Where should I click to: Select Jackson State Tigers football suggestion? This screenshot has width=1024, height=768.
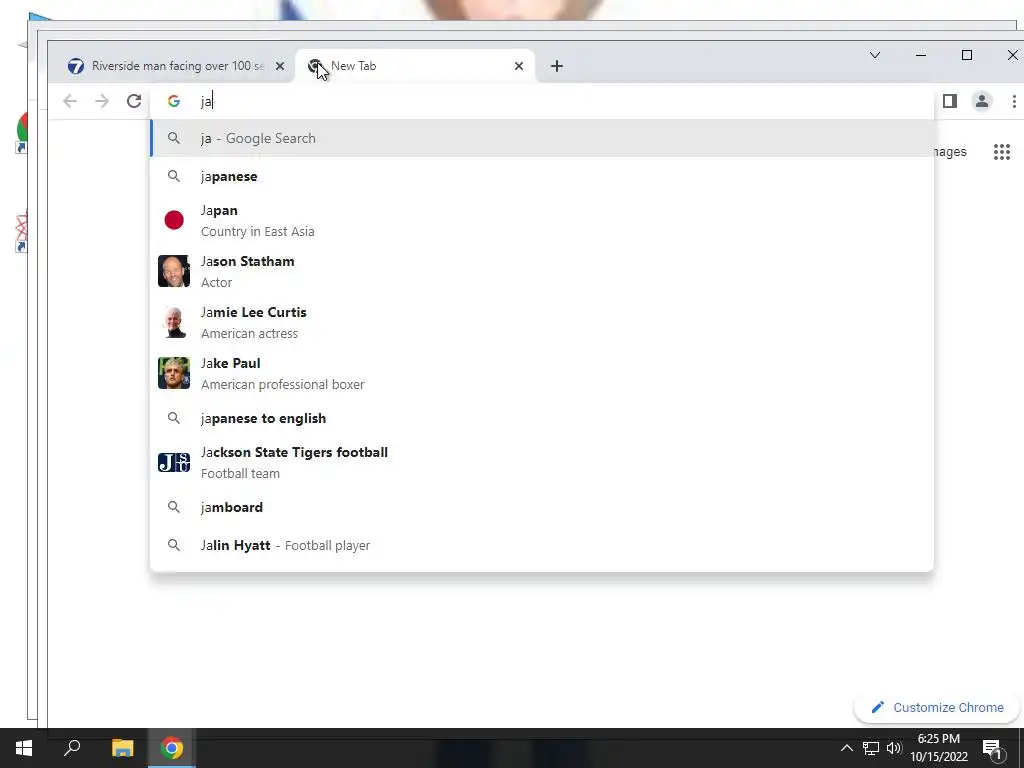click(x=542, y=462)
